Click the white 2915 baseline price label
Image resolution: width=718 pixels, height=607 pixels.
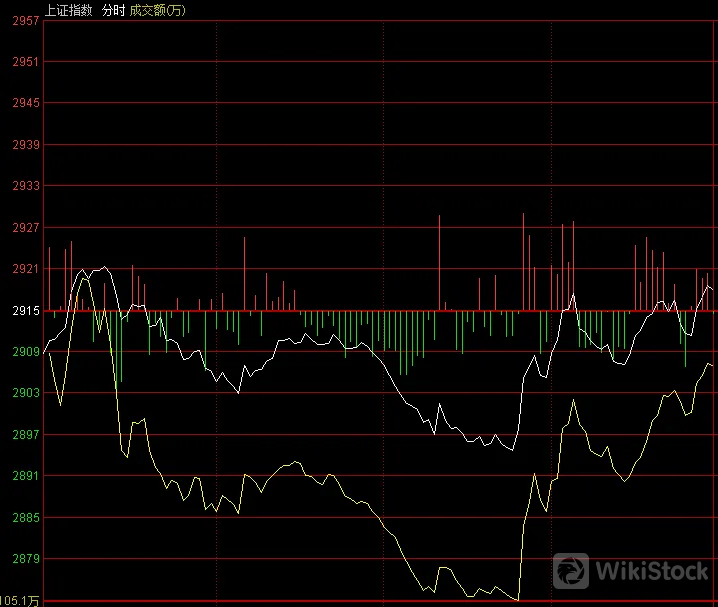tap(26, 311)
